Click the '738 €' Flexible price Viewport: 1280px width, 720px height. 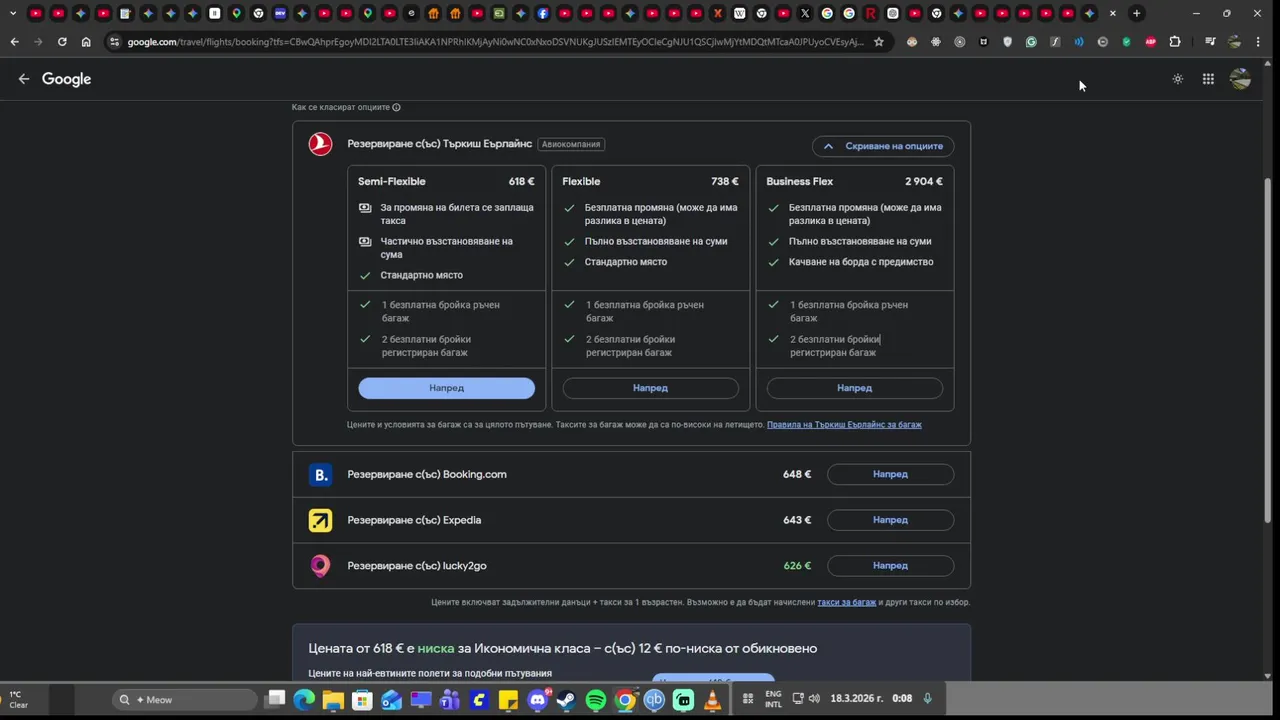725,182
